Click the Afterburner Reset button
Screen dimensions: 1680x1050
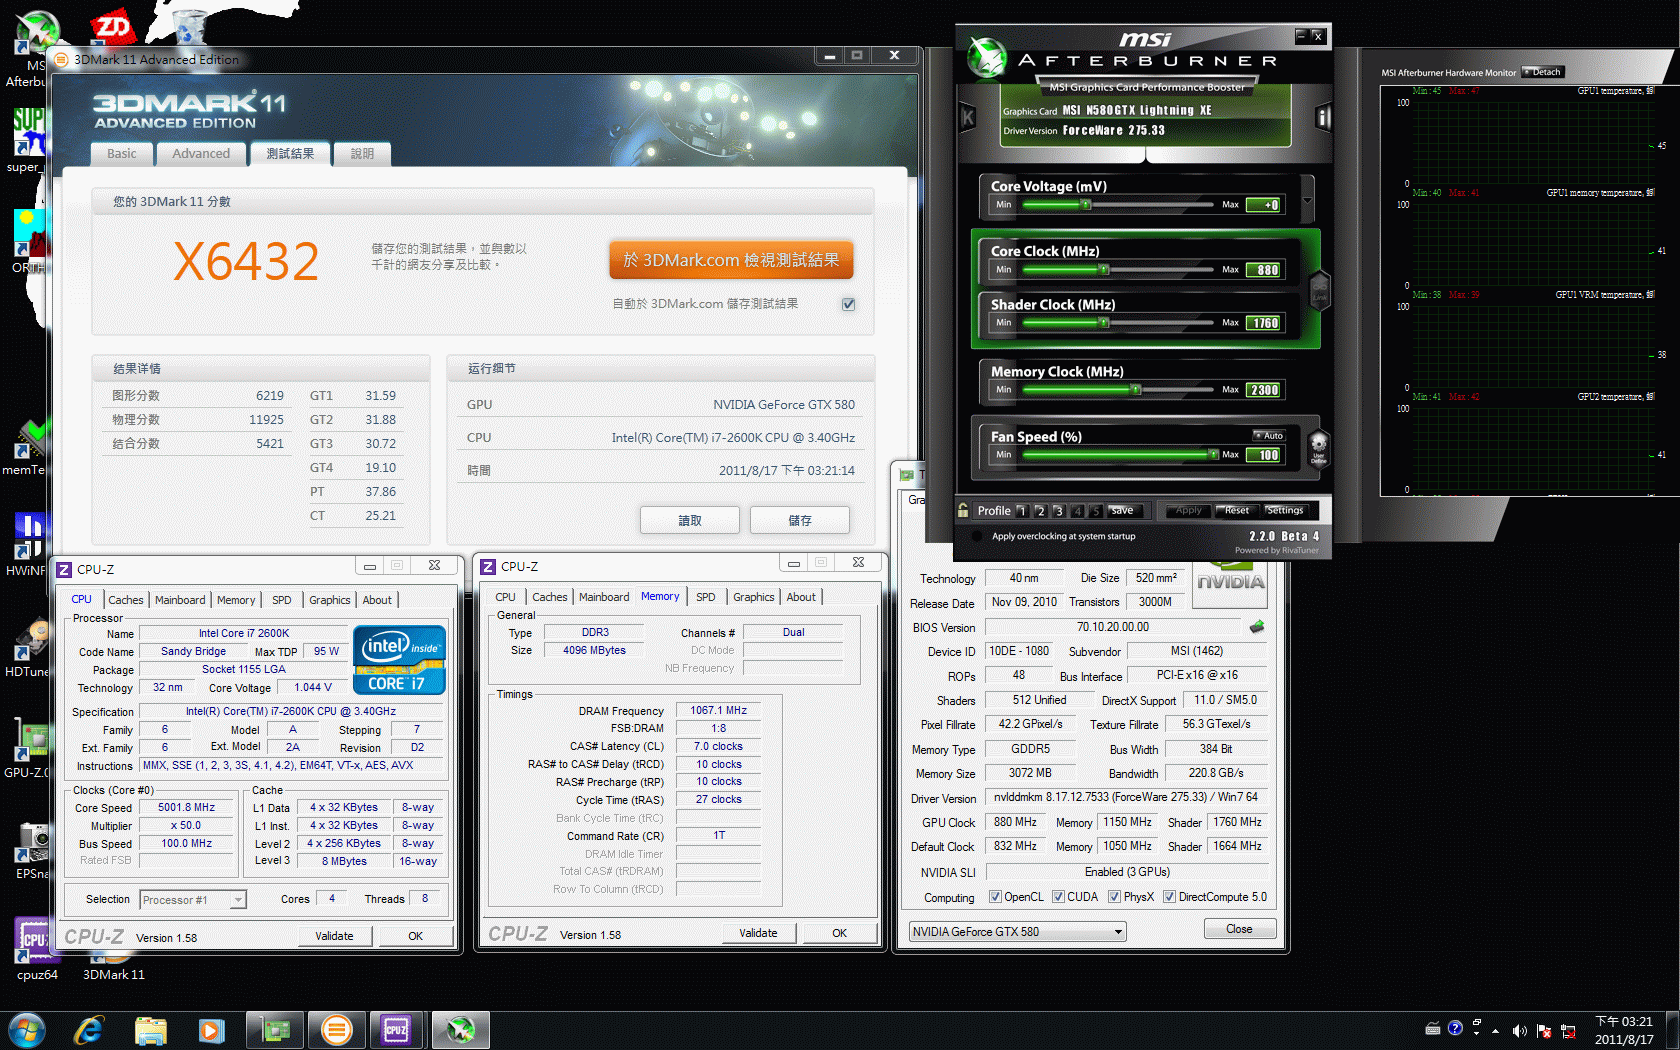[1236, 510]
